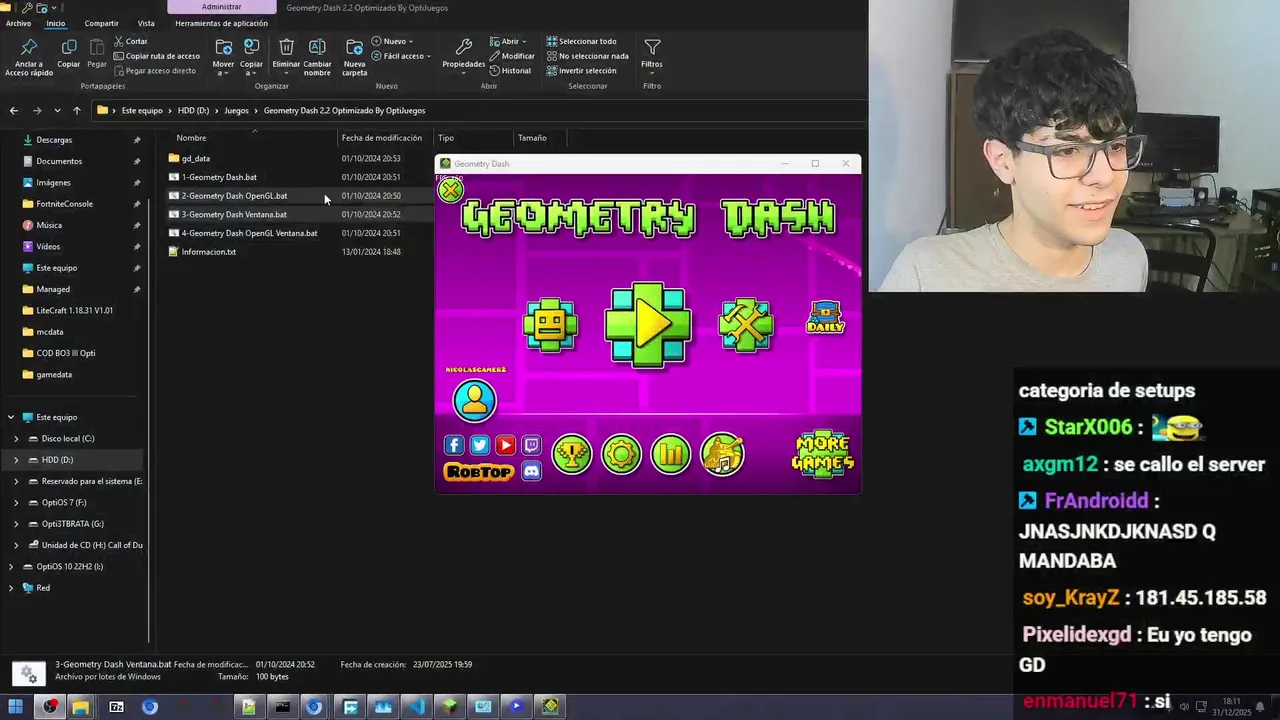Screen dimensions: 1280x720
Task: Click Copiar ruta de acceso
Action: (157, 56)
